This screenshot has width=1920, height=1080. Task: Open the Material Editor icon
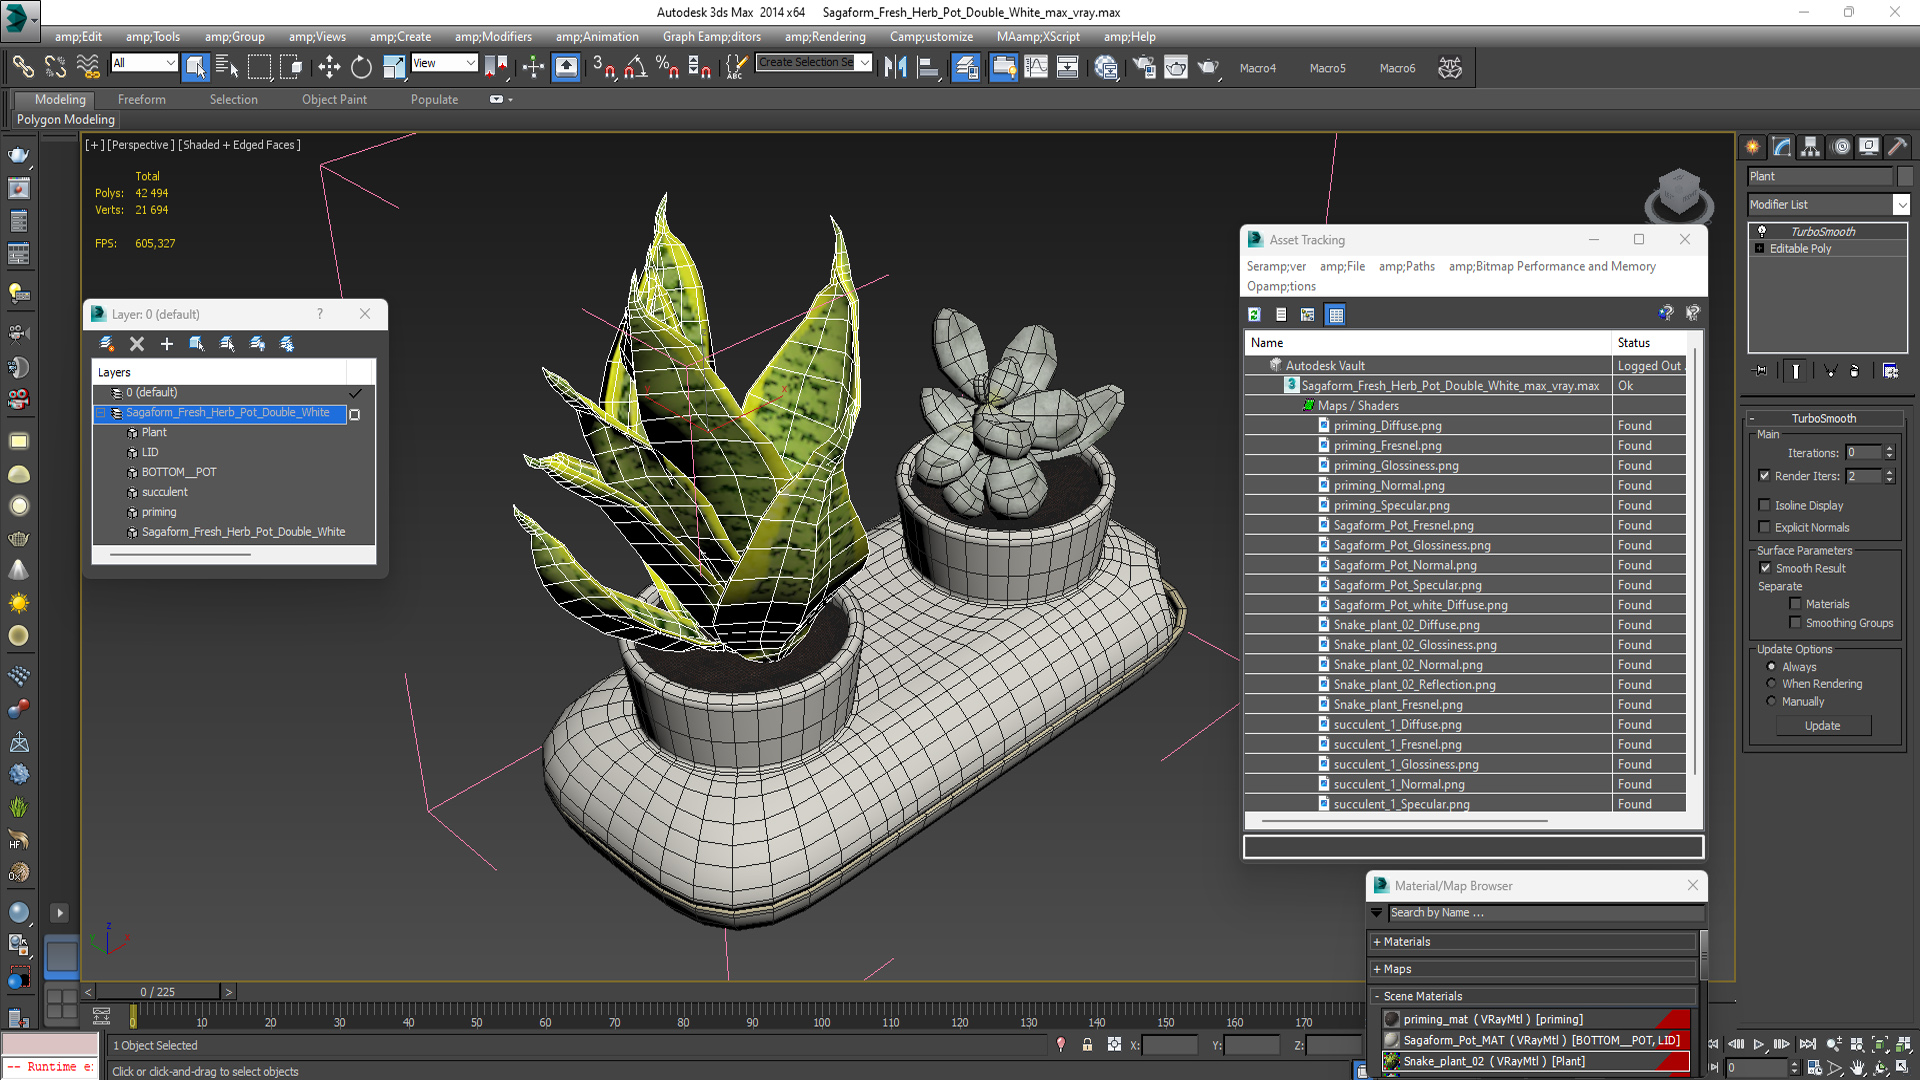point(1105,67)
